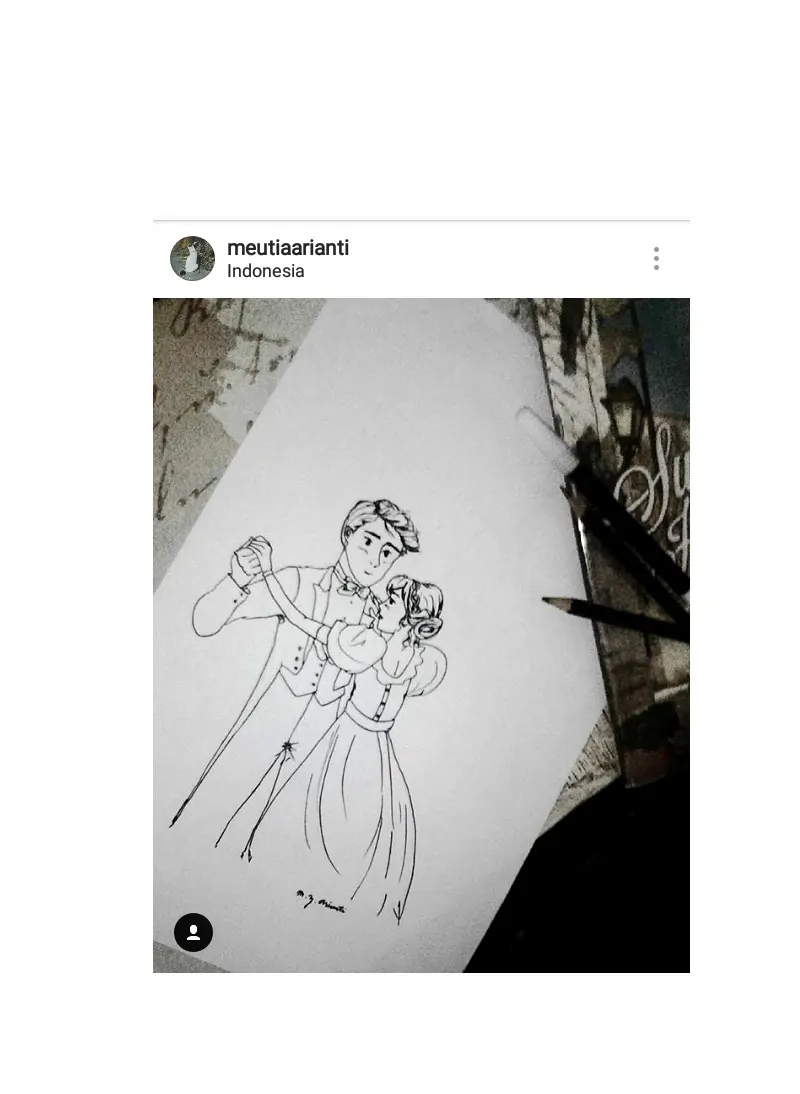Tap the handwritten script background at top-left
Image resolution: width=800 pixels, height=1094 pixels.
click(209, 377)
